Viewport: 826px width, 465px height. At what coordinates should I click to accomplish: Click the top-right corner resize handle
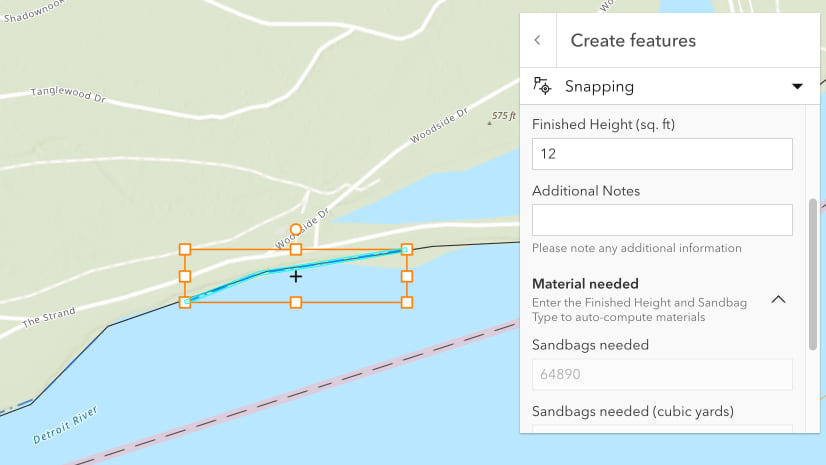point(407,249)
